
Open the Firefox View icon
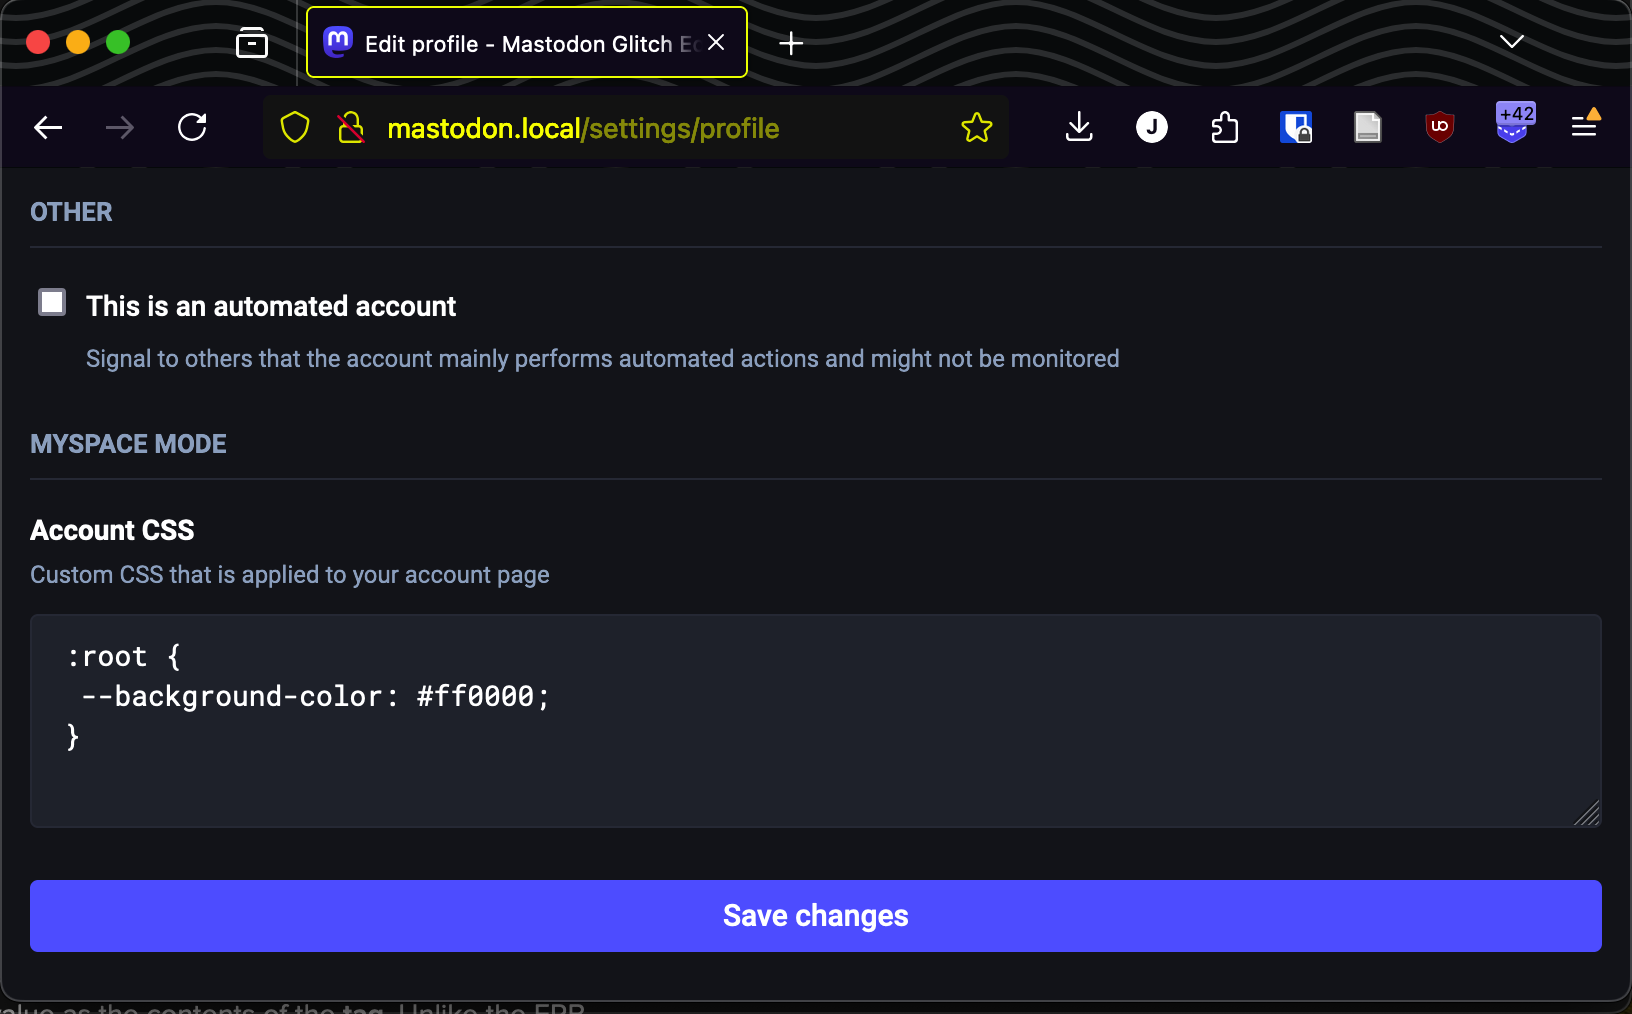coord(252,43)
